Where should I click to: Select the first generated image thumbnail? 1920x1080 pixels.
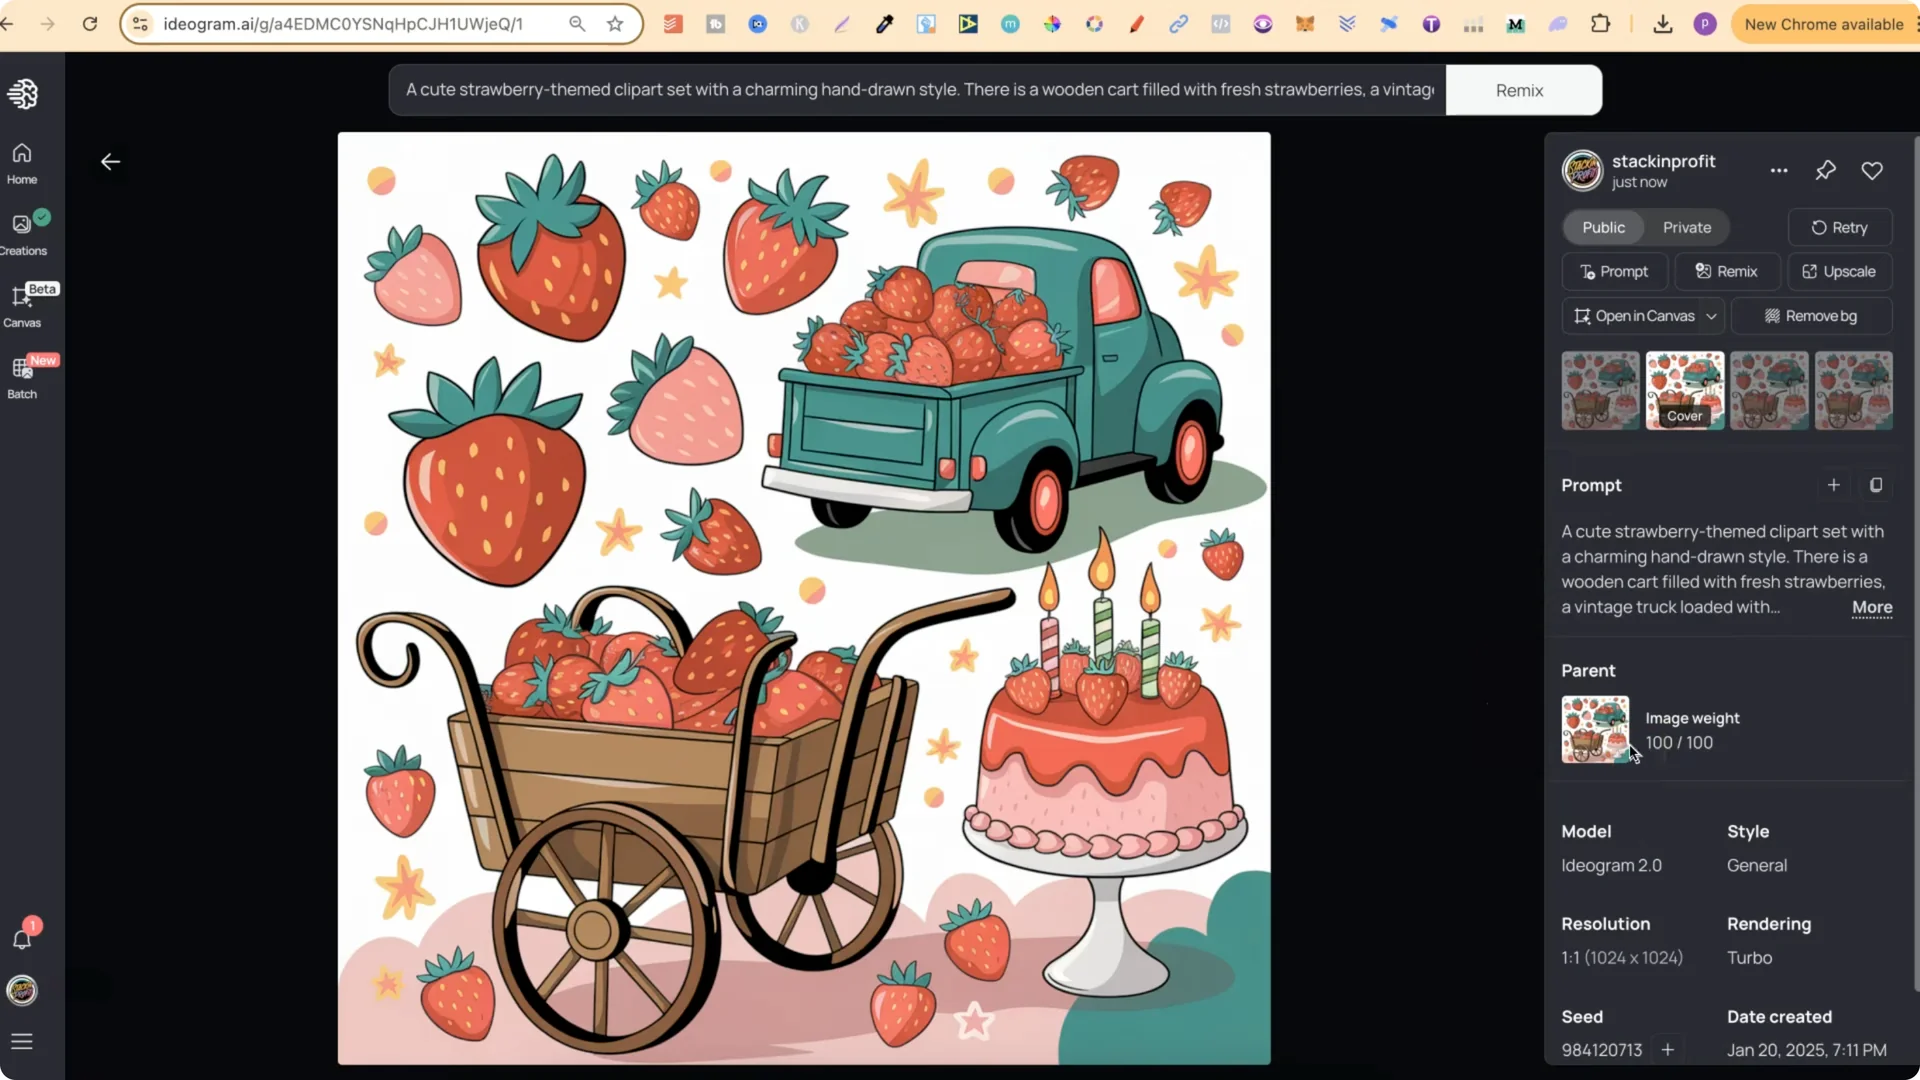[1600, 391]
